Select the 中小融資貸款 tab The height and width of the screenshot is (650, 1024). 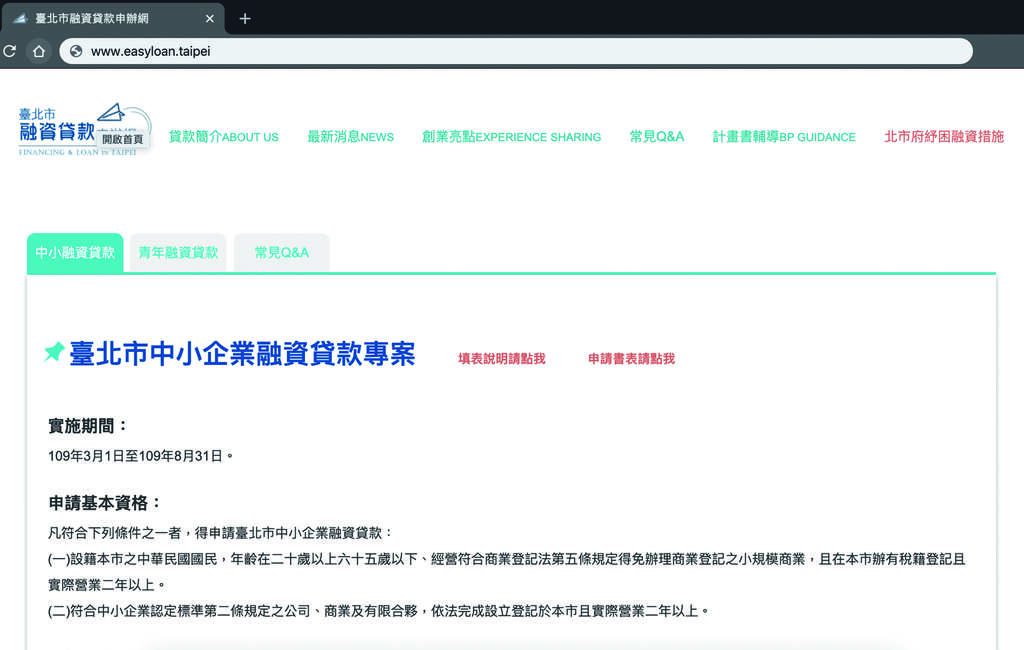(75, 253)
